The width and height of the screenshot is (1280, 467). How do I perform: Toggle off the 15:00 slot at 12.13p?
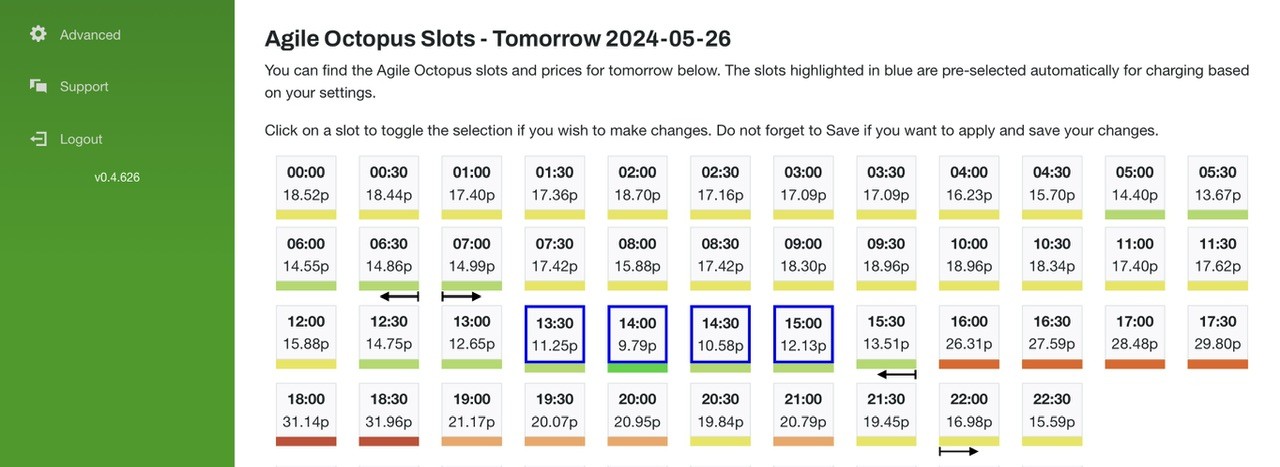[x=804, y=334]
